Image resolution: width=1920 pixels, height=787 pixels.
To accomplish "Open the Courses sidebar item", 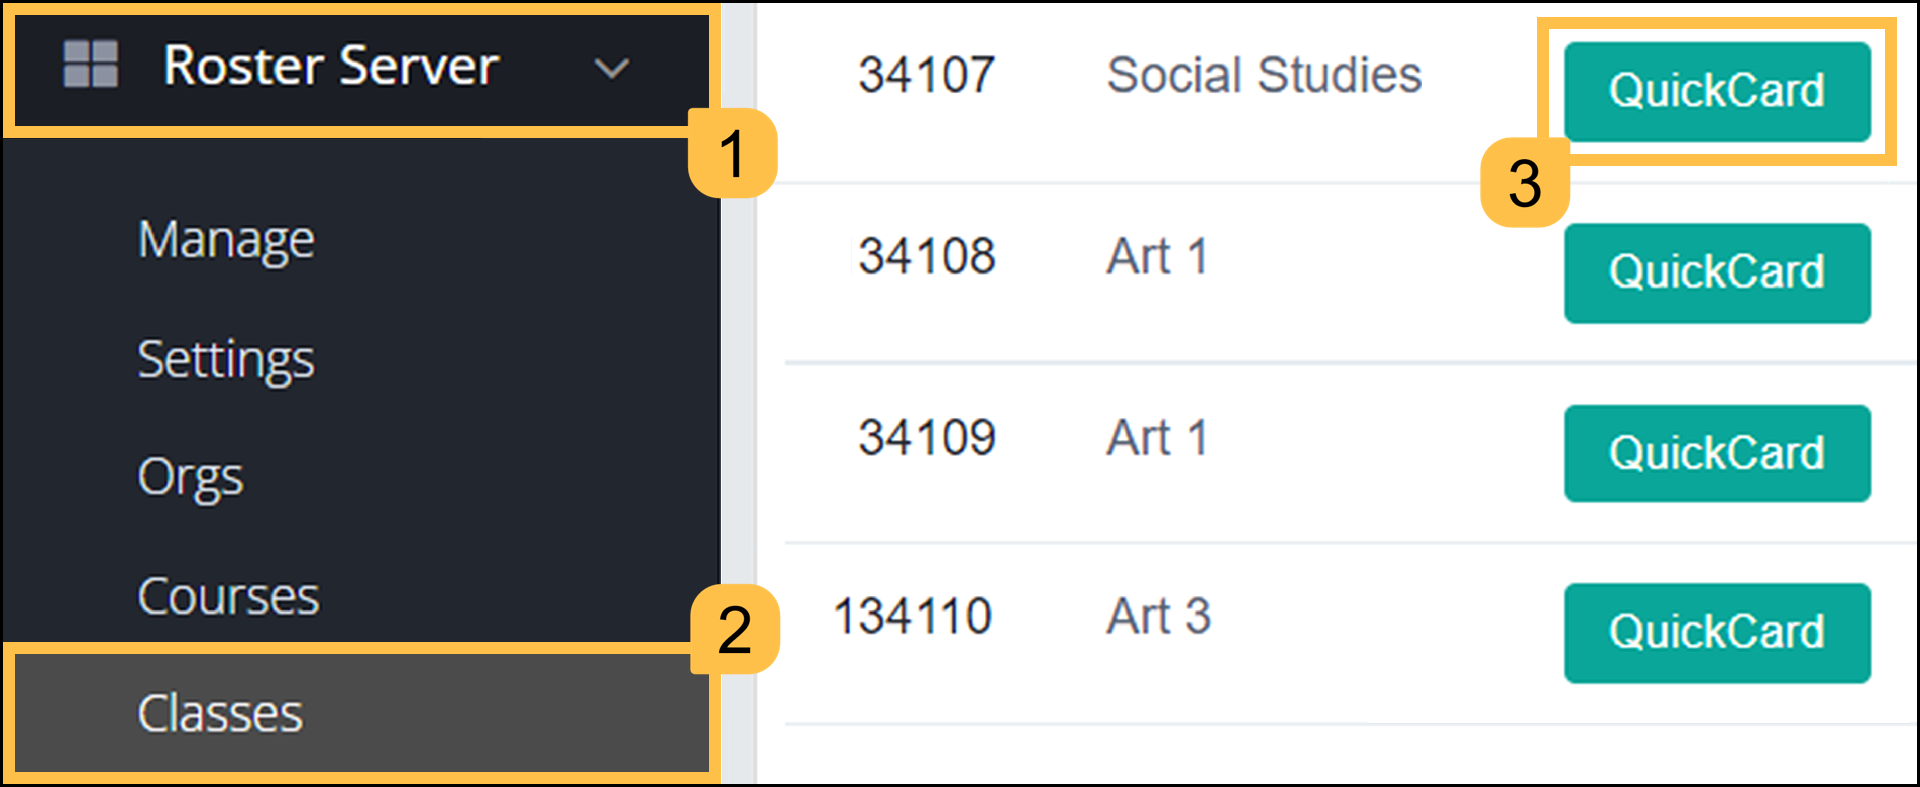I will tap(228, 597).
